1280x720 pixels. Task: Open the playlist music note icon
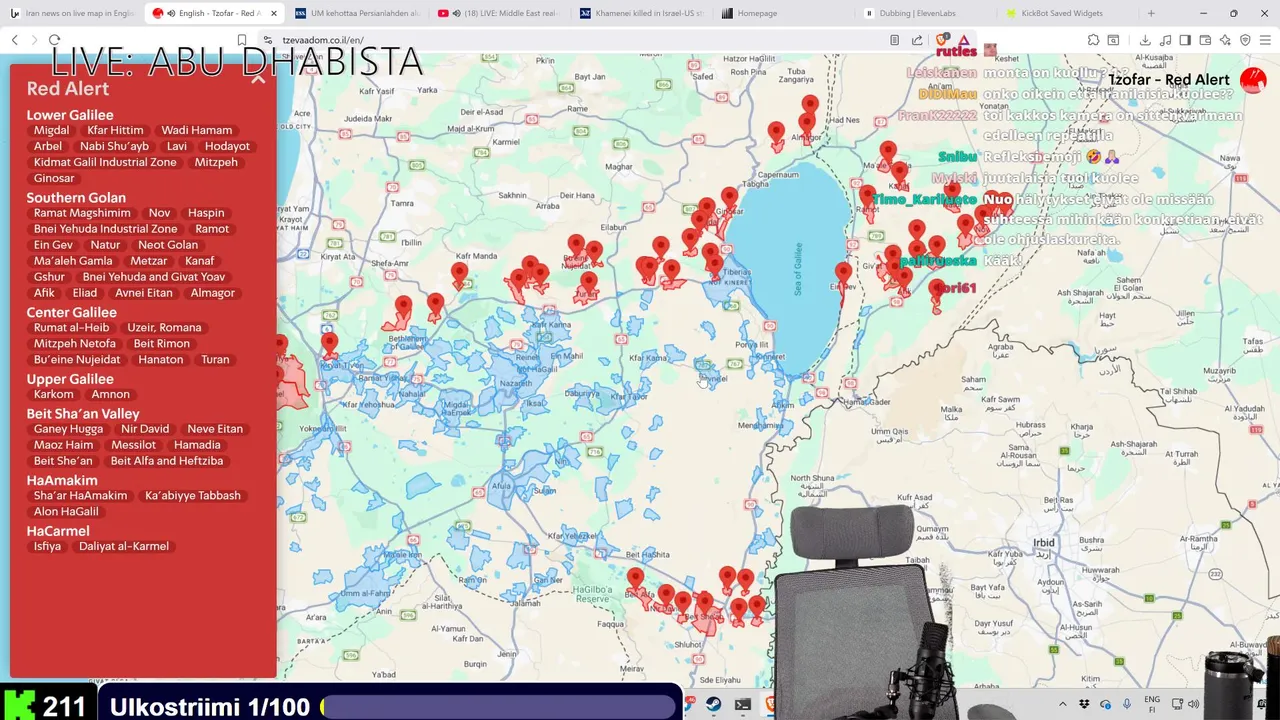[x=1165, y=40]
